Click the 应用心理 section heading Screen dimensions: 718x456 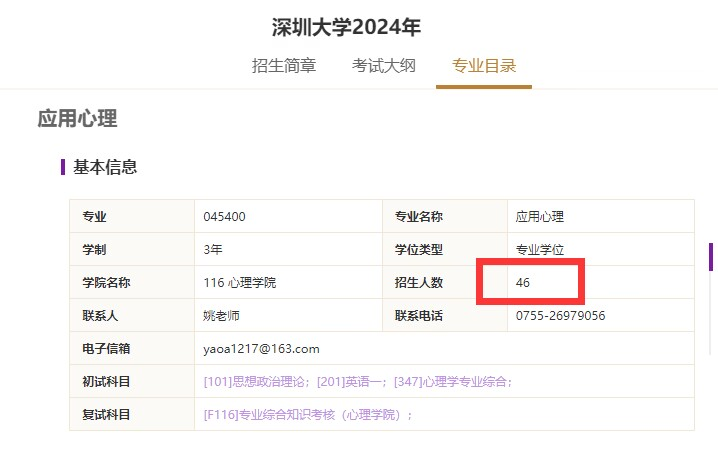(77, 118)
